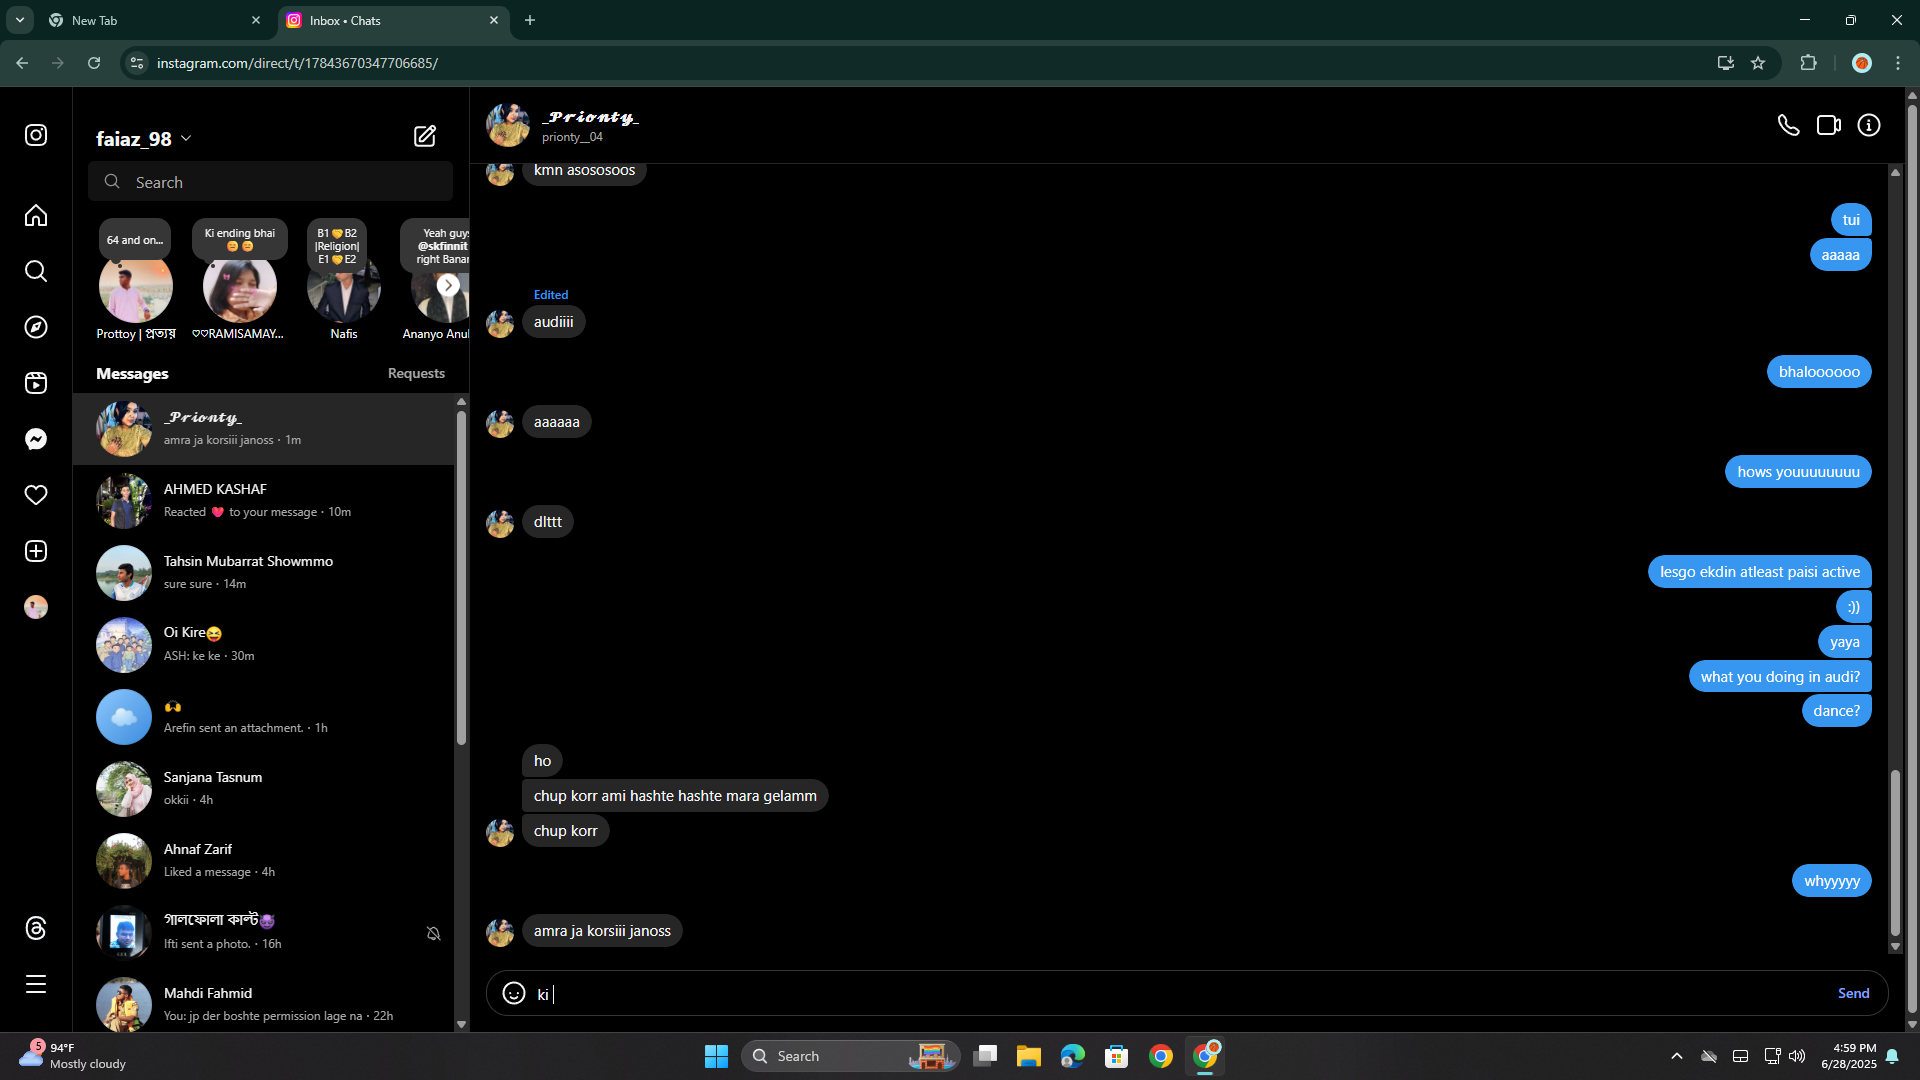Click the chat list scroll-down arrow
Screen dimensions: 1920x1080
click(x=461, y=1024)
